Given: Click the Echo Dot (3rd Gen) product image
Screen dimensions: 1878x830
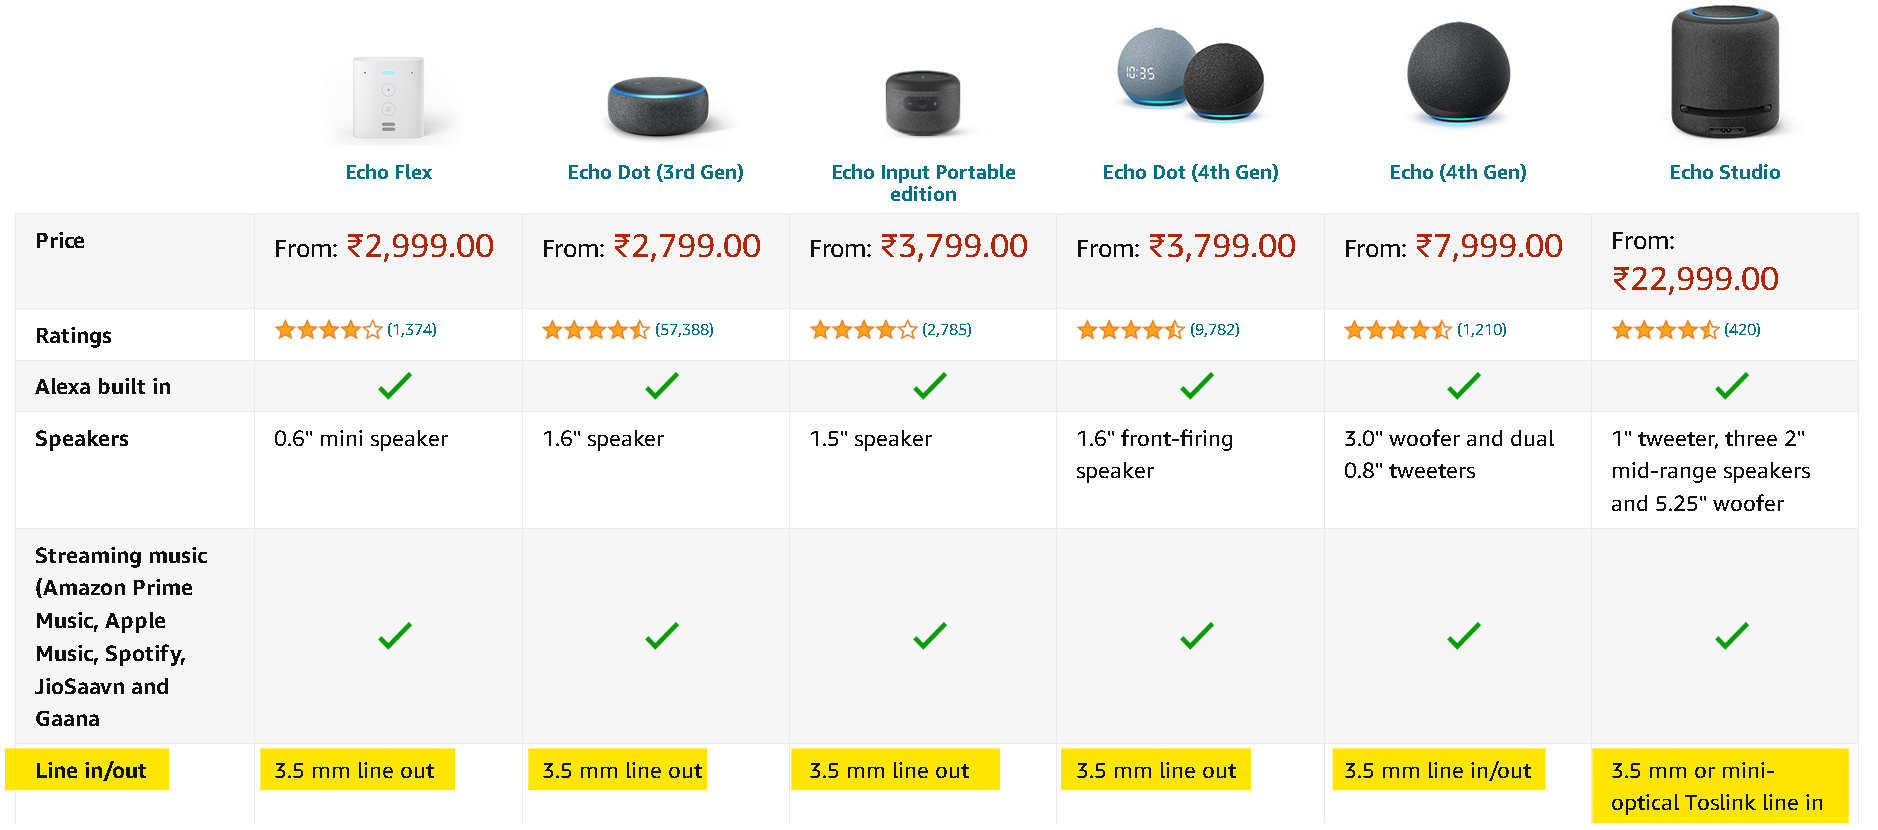Looking at the screenshot, I should (657, 106).
